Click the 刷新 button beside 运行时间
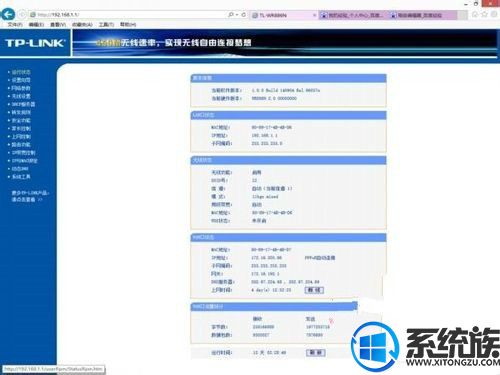The image size is (500, 375). pos(316,352)
